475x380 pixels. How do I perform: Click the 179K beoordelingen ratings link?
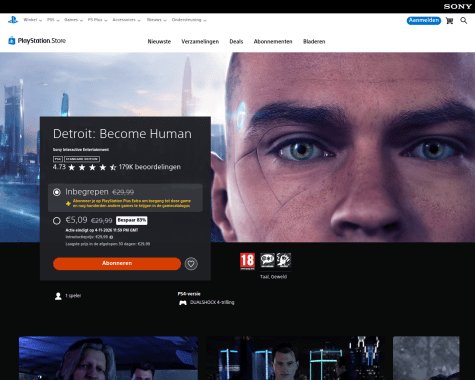pyautogui.click(x=150, y=167)
